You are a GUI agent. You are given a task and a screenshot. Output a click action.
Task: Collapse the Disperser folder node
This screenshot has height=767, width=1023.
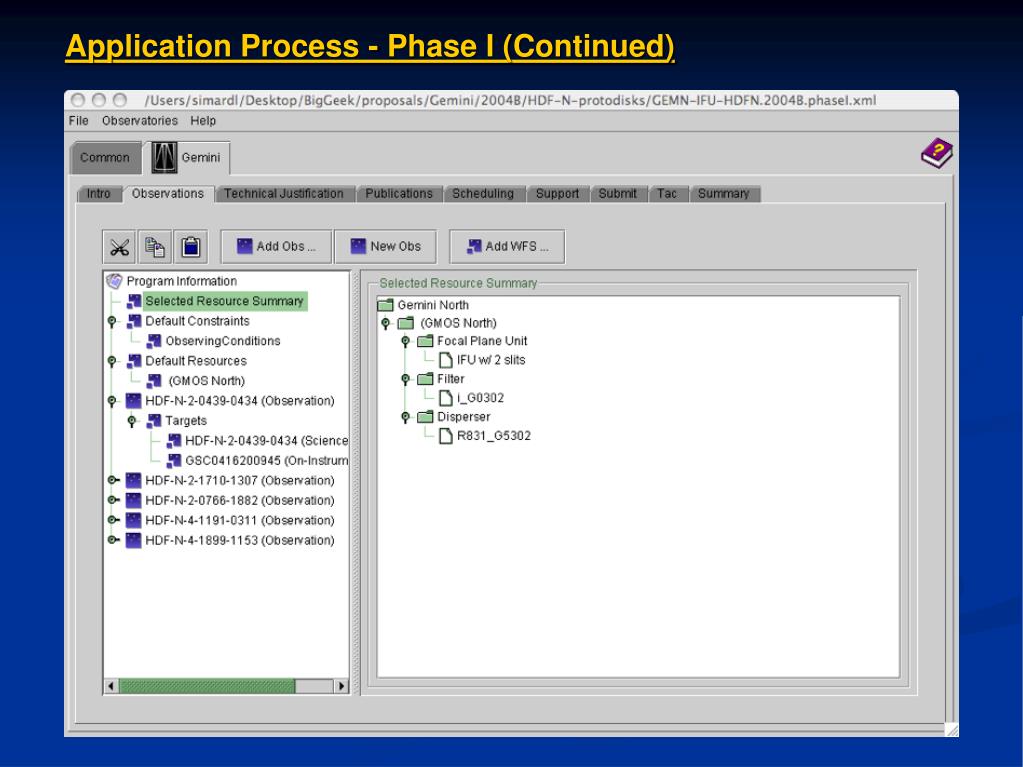tap(405, 417)
